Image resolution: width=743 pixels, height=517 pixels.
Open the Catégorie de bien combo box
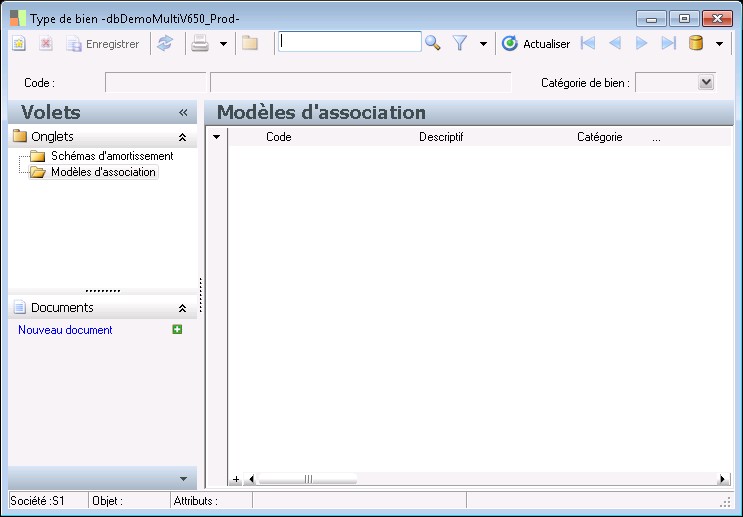pyautogui.click(x=706, y=82)
